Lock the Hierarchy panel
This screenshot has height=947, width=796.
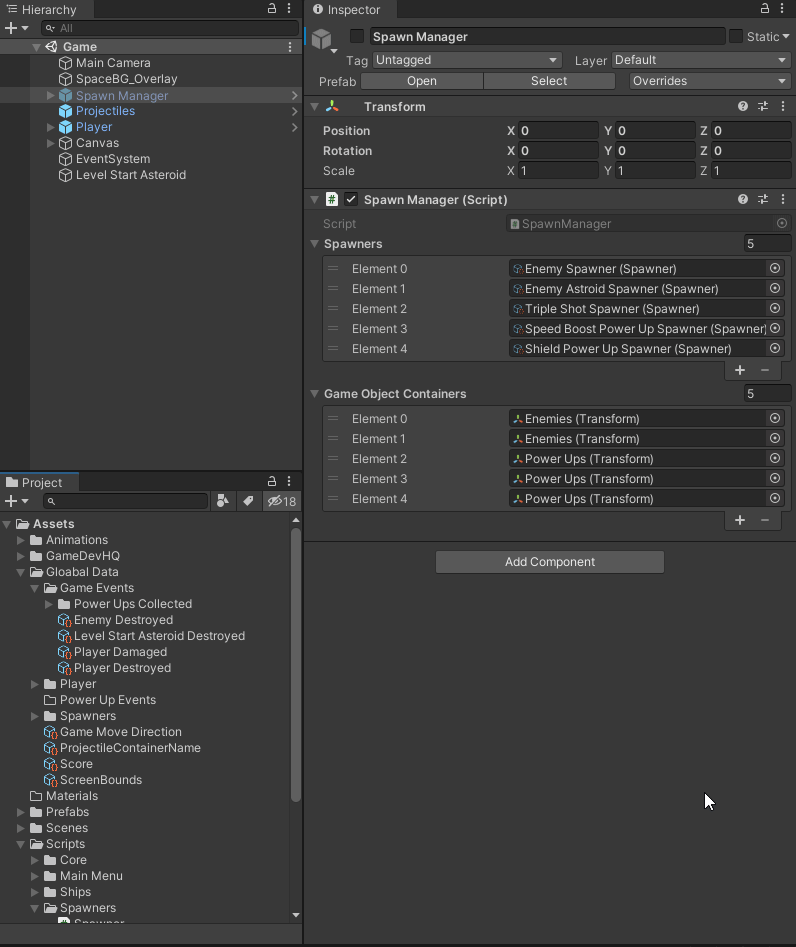[272, 8]
